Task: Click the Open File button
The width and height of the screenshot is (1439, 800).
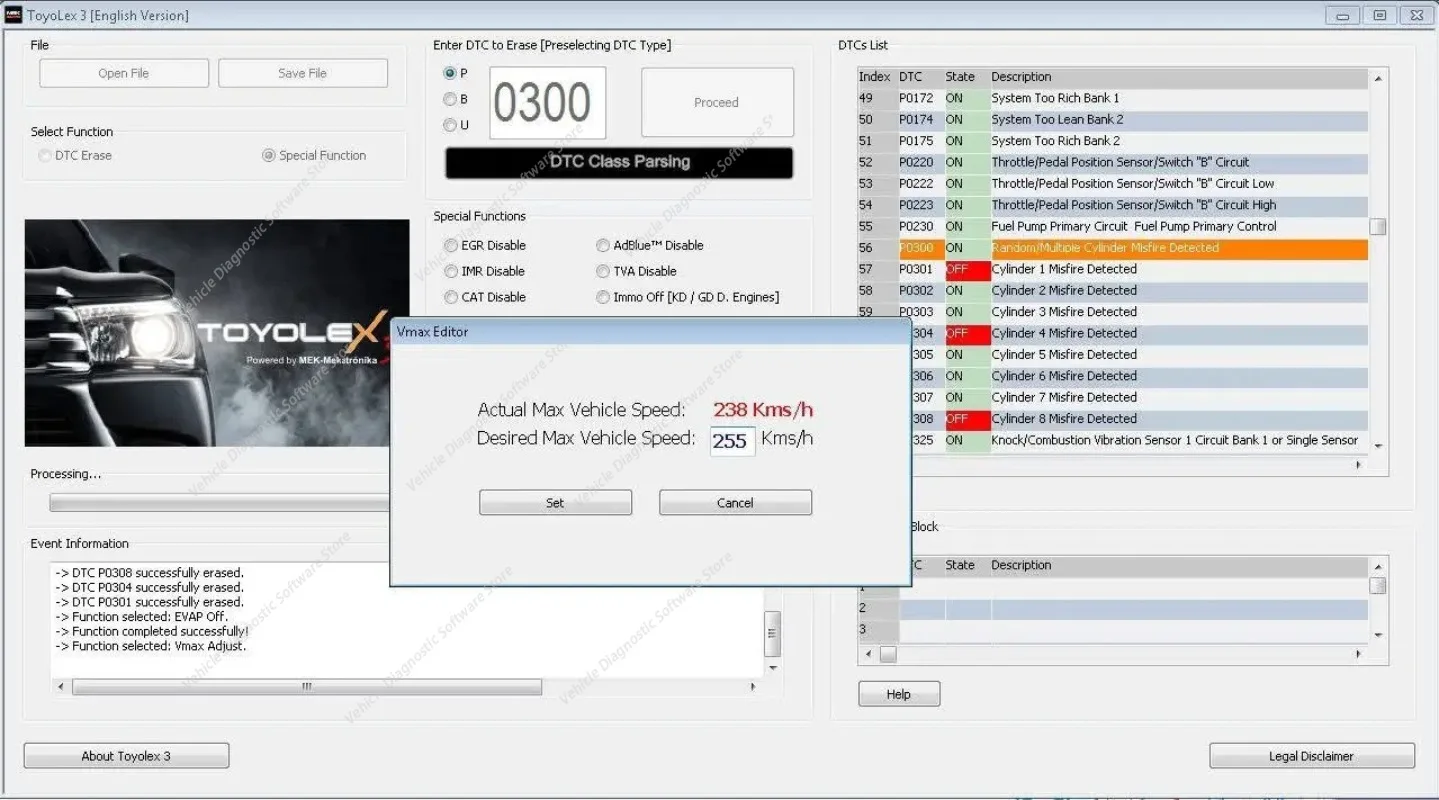Action: click(124, 73)
